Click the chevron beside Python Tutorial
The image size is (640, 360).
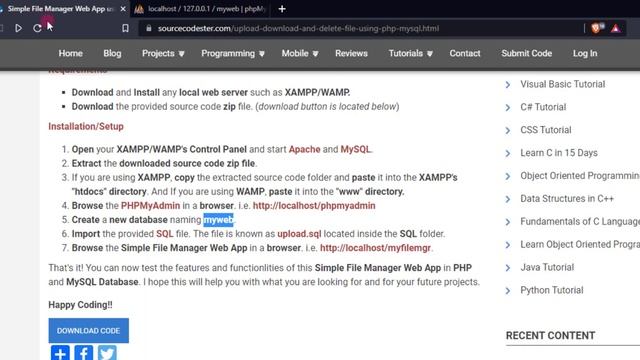(x=508, y=291)
